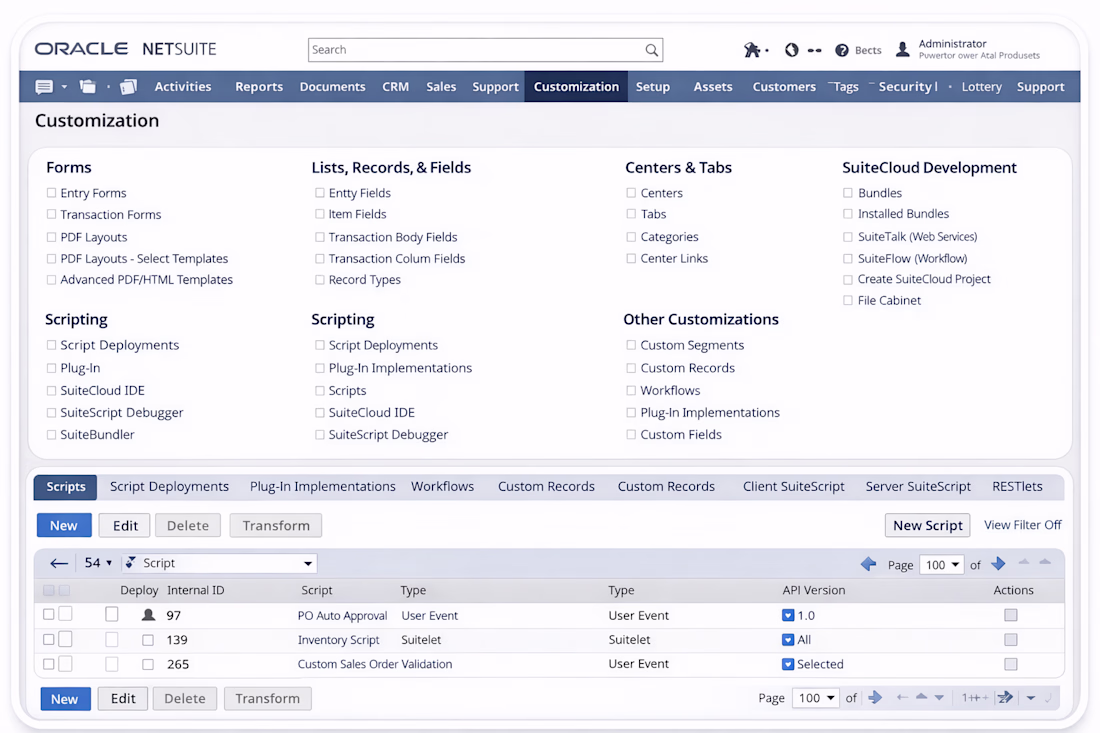This screenshot has width=1100, height=733.
Task: Click the bottom Edit button
Action: coord(123,699)
